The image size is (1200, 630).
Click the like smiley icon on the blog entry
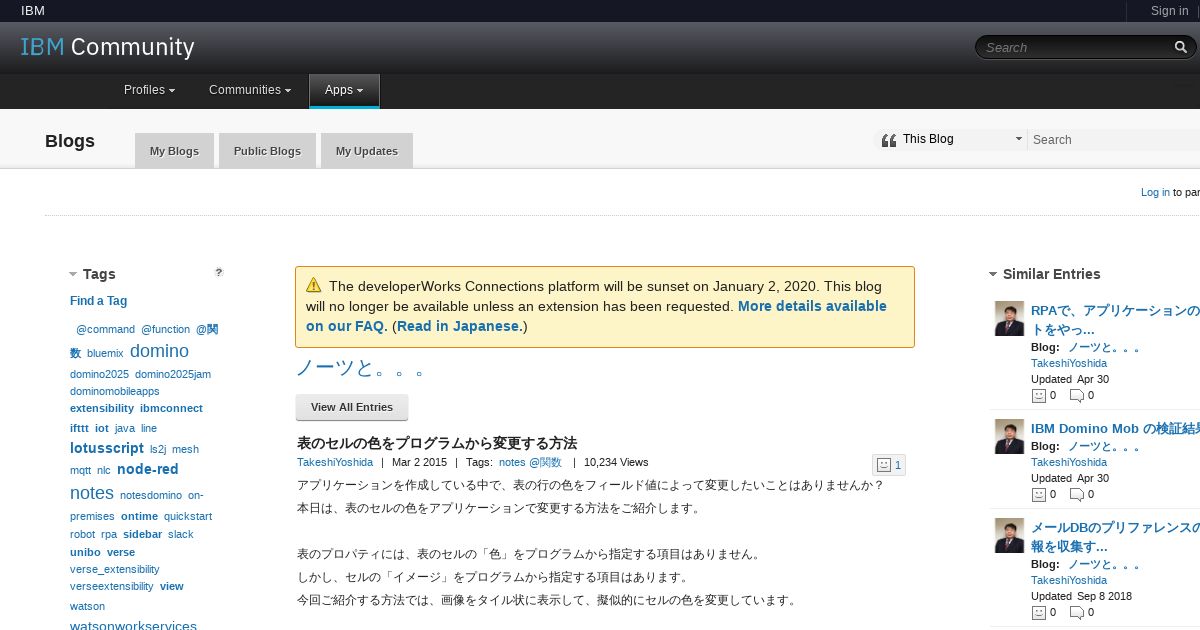[883, 464]
